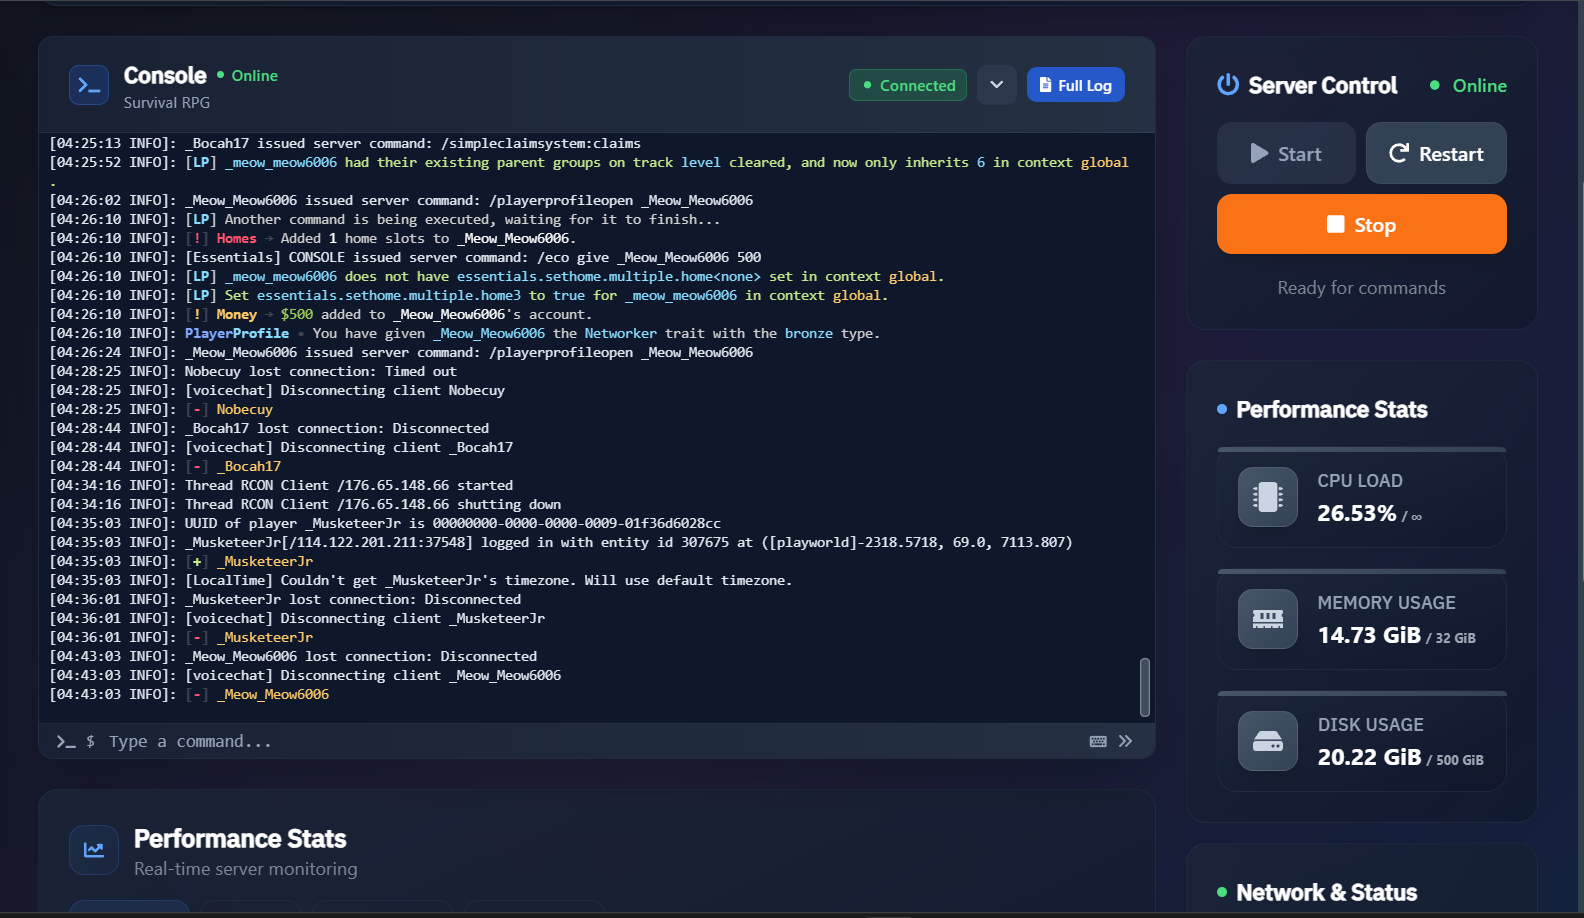Click the CPU load value 26.53%

click(1357, 513)
